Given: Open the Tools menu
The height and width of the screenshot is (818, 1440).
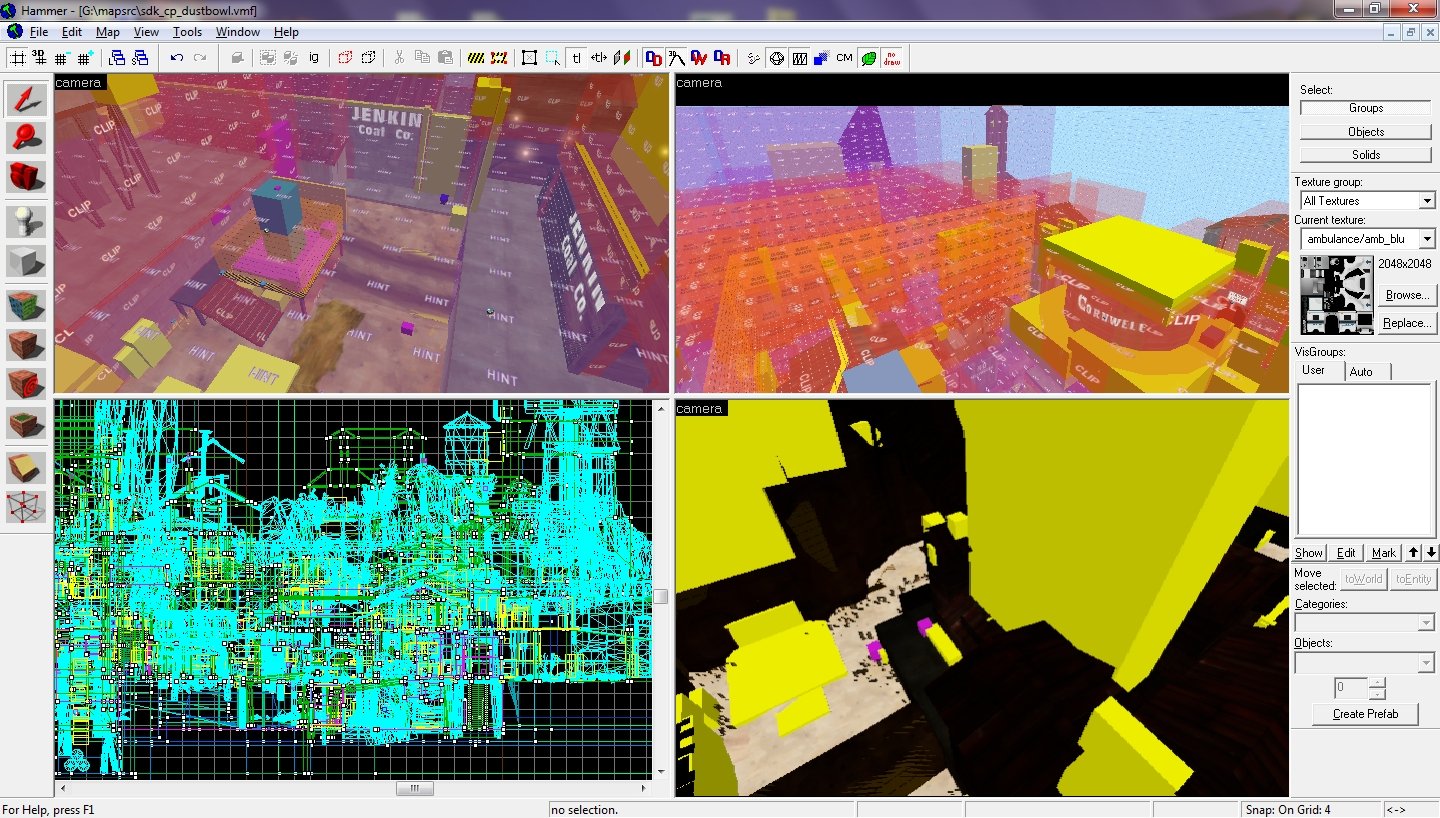Looking at the screenshot, I should (187, 32).
